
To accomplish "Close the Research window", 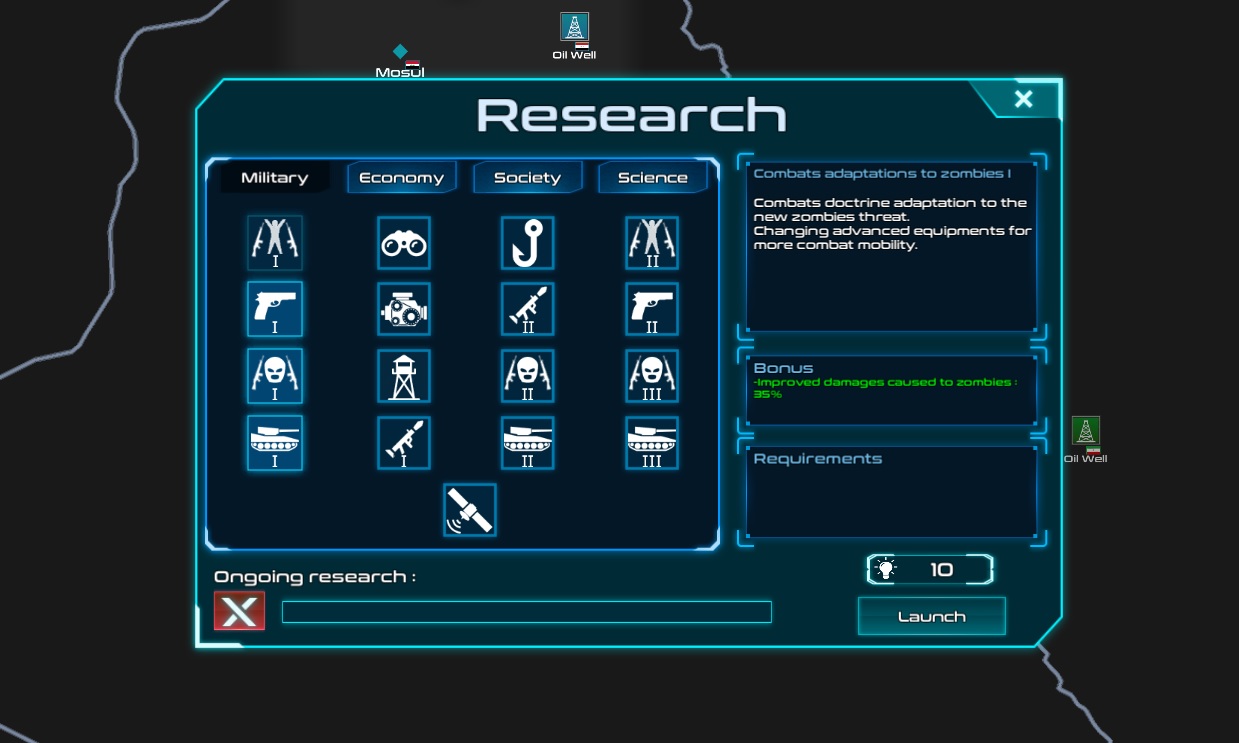I will [x=1023, y=99].
